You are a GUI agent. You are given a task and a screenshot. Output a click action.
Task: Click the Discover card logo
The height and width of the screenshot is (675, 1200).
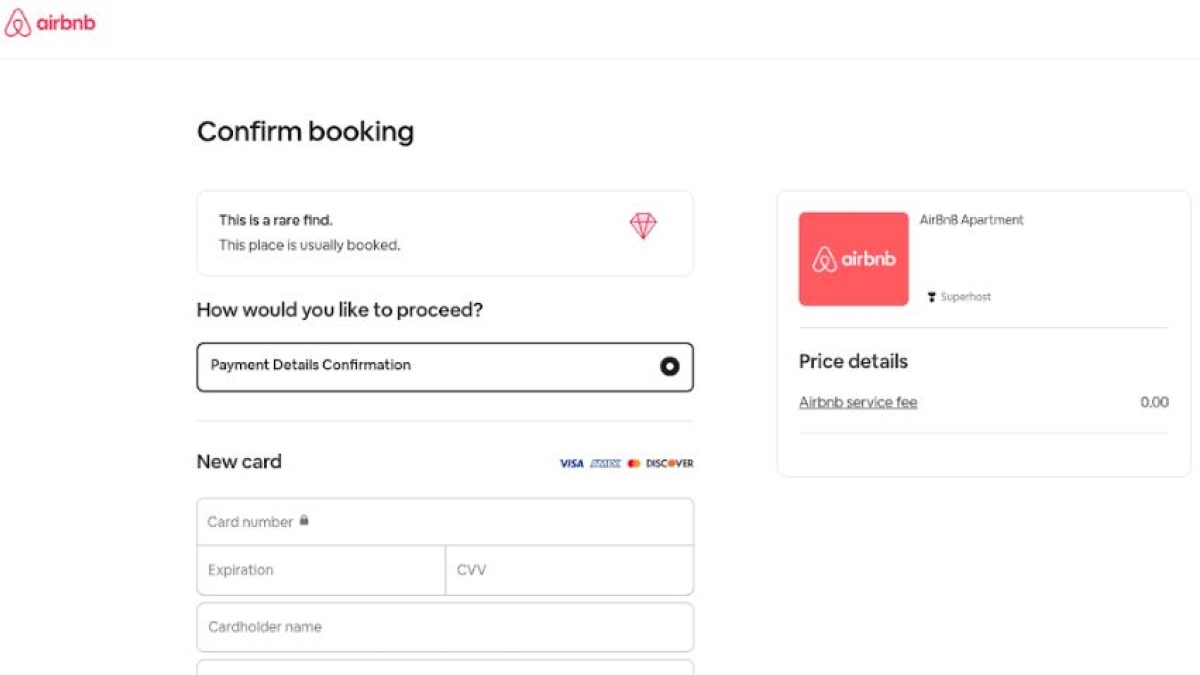[670, 463]
